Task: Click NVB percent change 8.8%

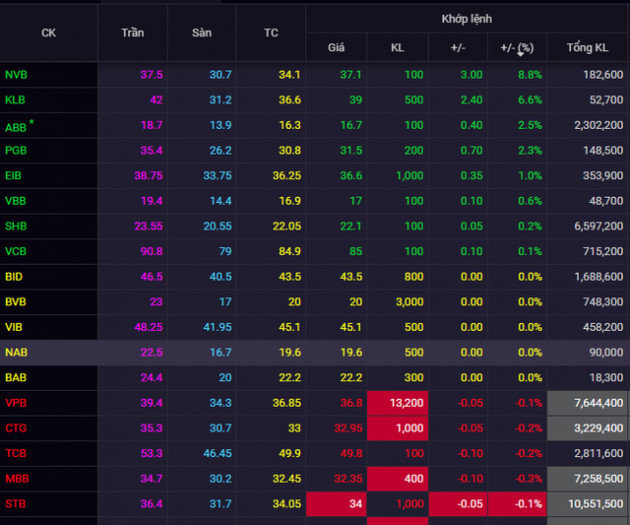Action: point(530,75)
